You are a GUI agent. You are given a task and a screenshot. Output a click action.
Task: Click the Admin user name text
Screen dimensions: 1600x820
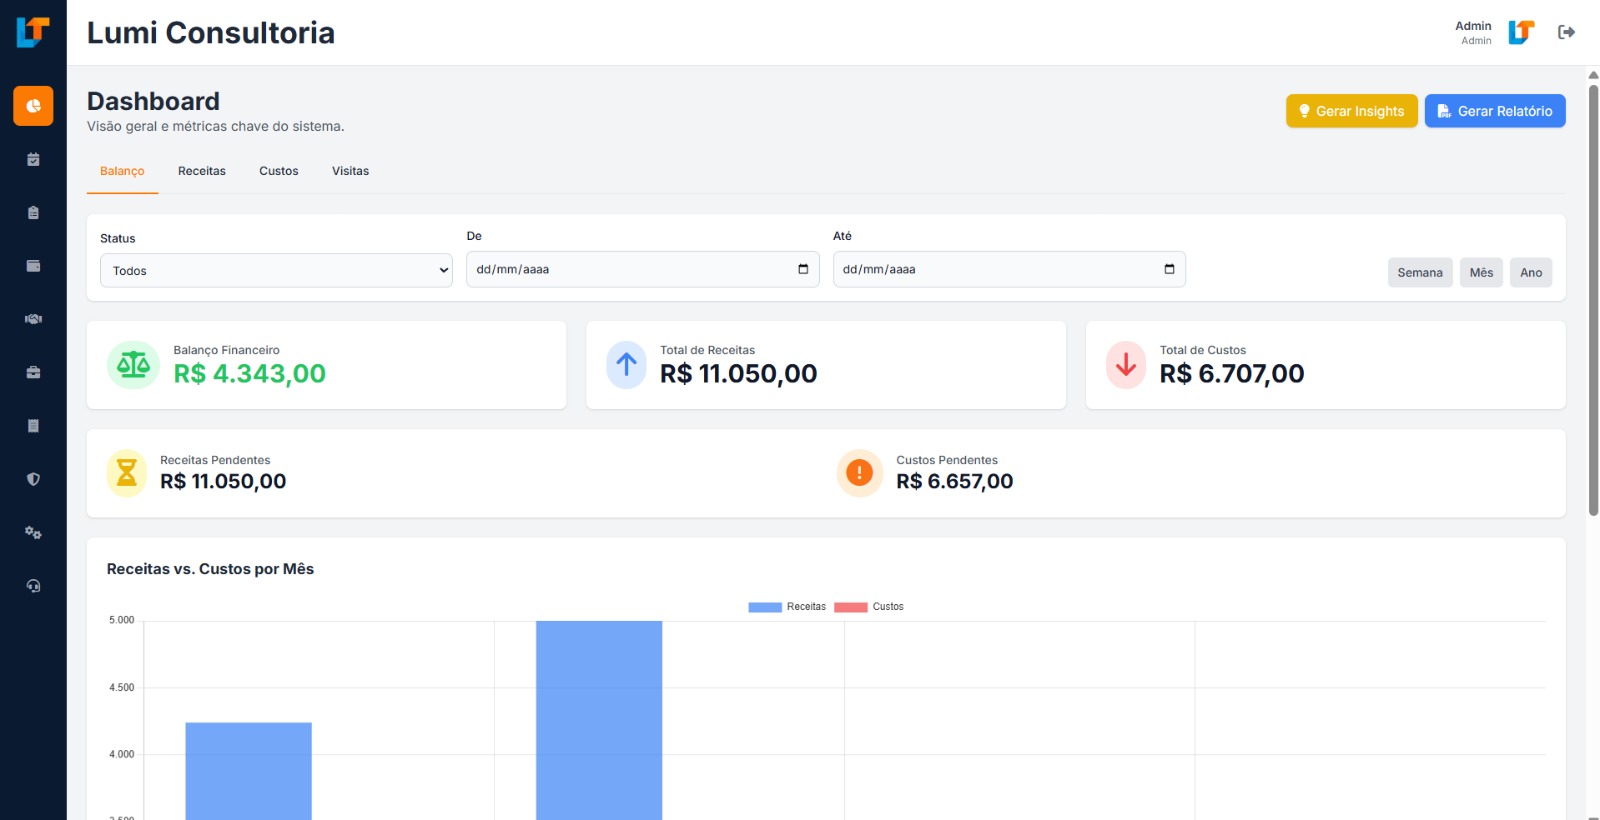tap(1473, 26)
